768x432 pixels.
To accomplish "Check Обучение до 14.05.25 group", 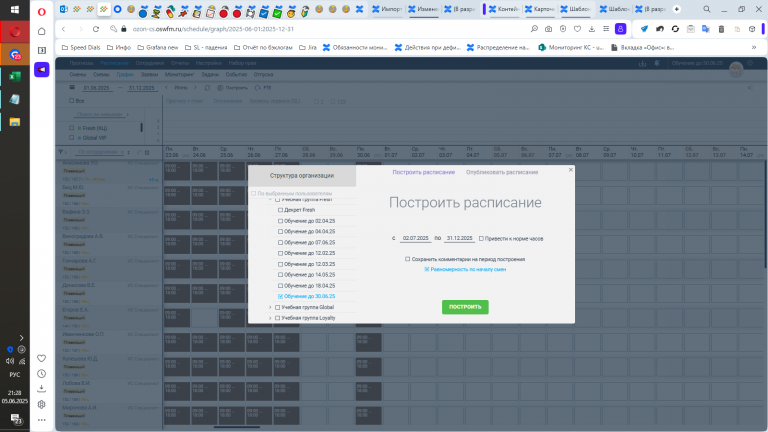I will 280,275.
